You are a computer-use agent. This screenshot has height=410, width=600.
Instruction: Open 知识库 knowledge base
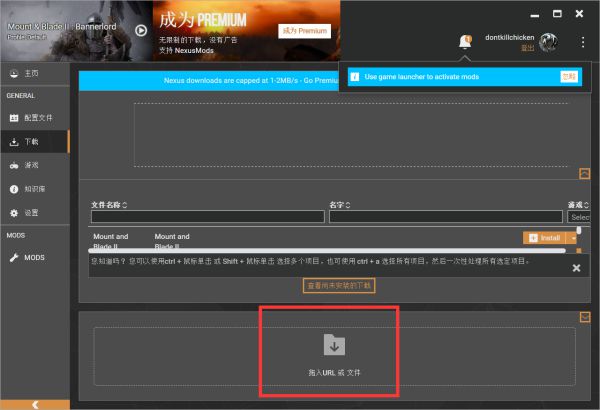pos(34,189)
